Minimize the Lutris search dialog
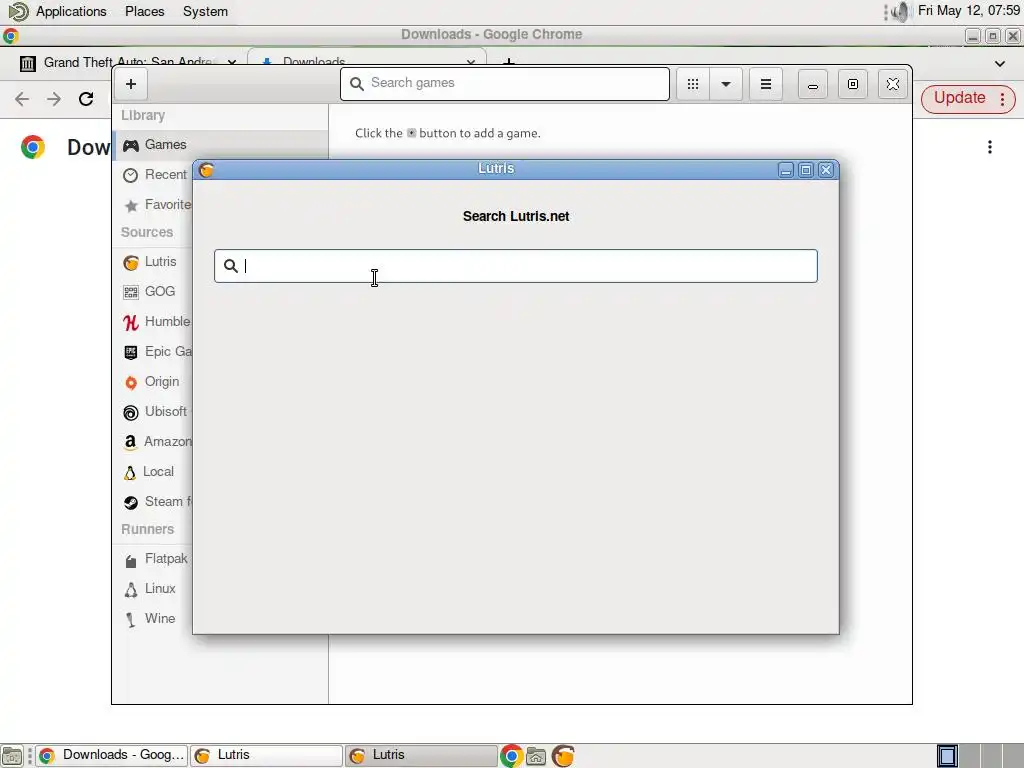Screen dimensions: 1024x768 click(786, 170)
